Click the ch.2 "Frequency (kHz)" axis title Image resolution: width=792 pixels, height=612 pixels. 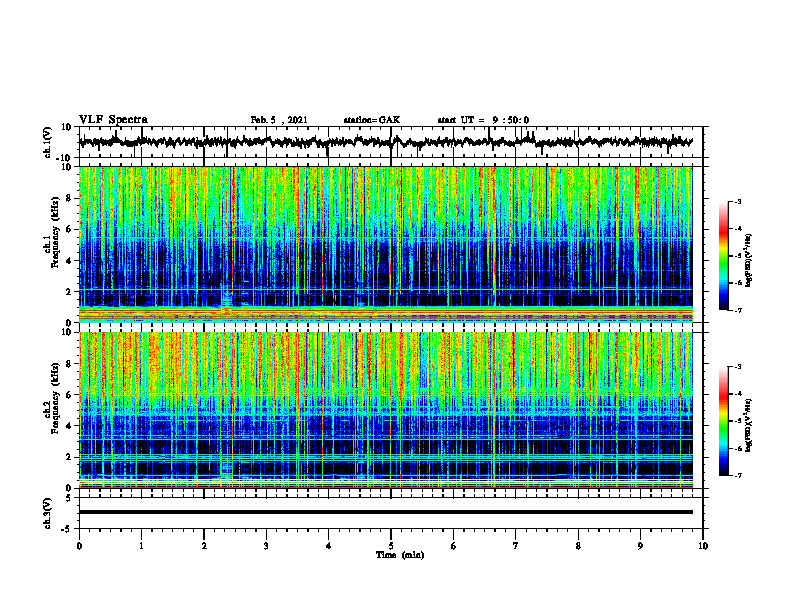(x=55, y=397)
